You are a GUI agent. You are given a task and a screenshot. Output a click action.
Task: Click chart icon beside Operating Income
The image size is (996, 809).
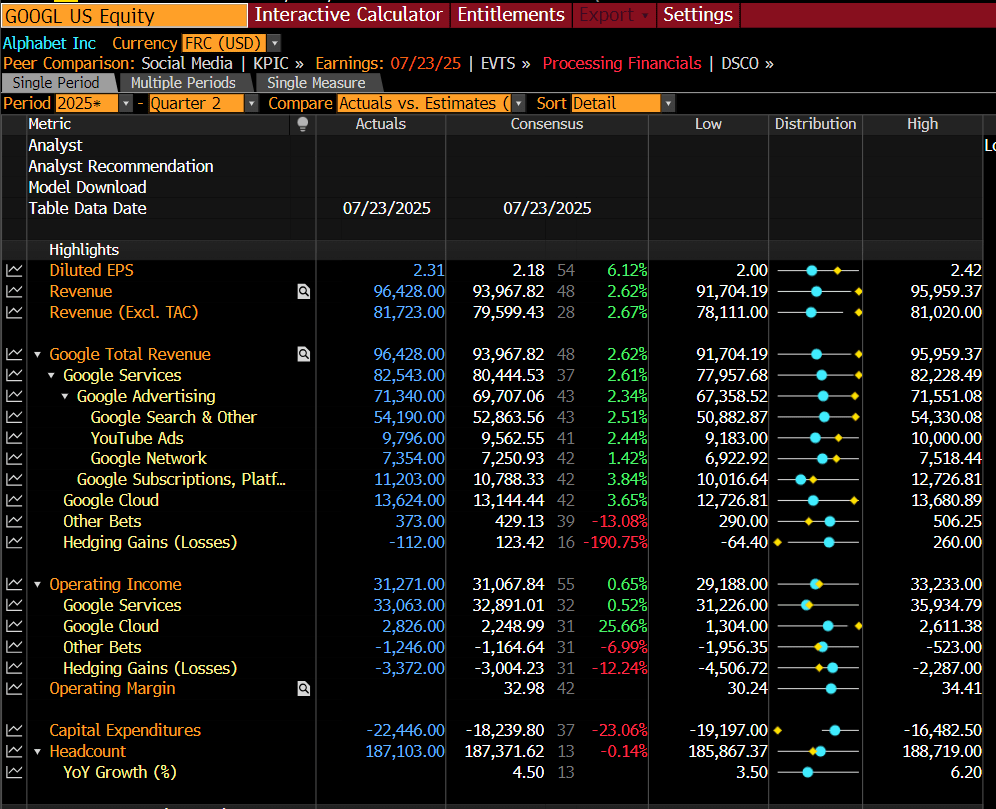point(14,585)
